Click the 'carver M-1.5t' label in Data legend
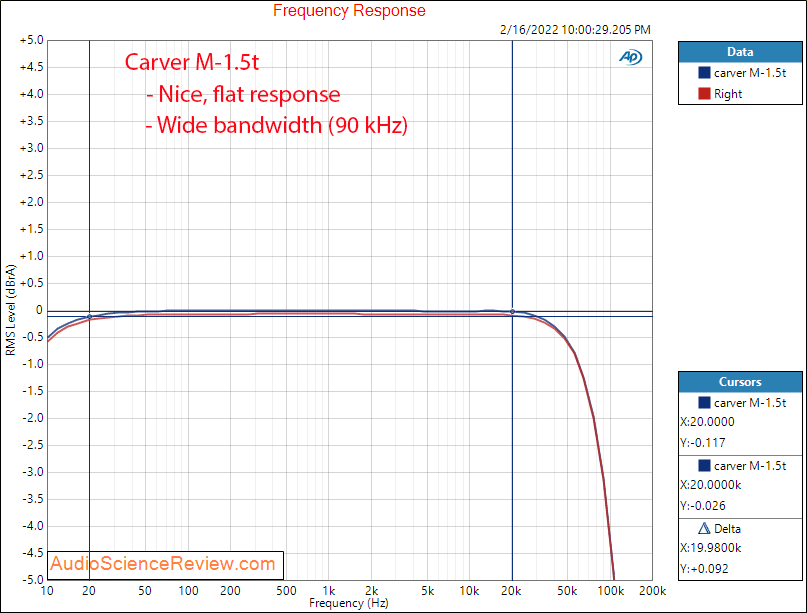This screenshot has height=613, width=807. click(750, 73)
